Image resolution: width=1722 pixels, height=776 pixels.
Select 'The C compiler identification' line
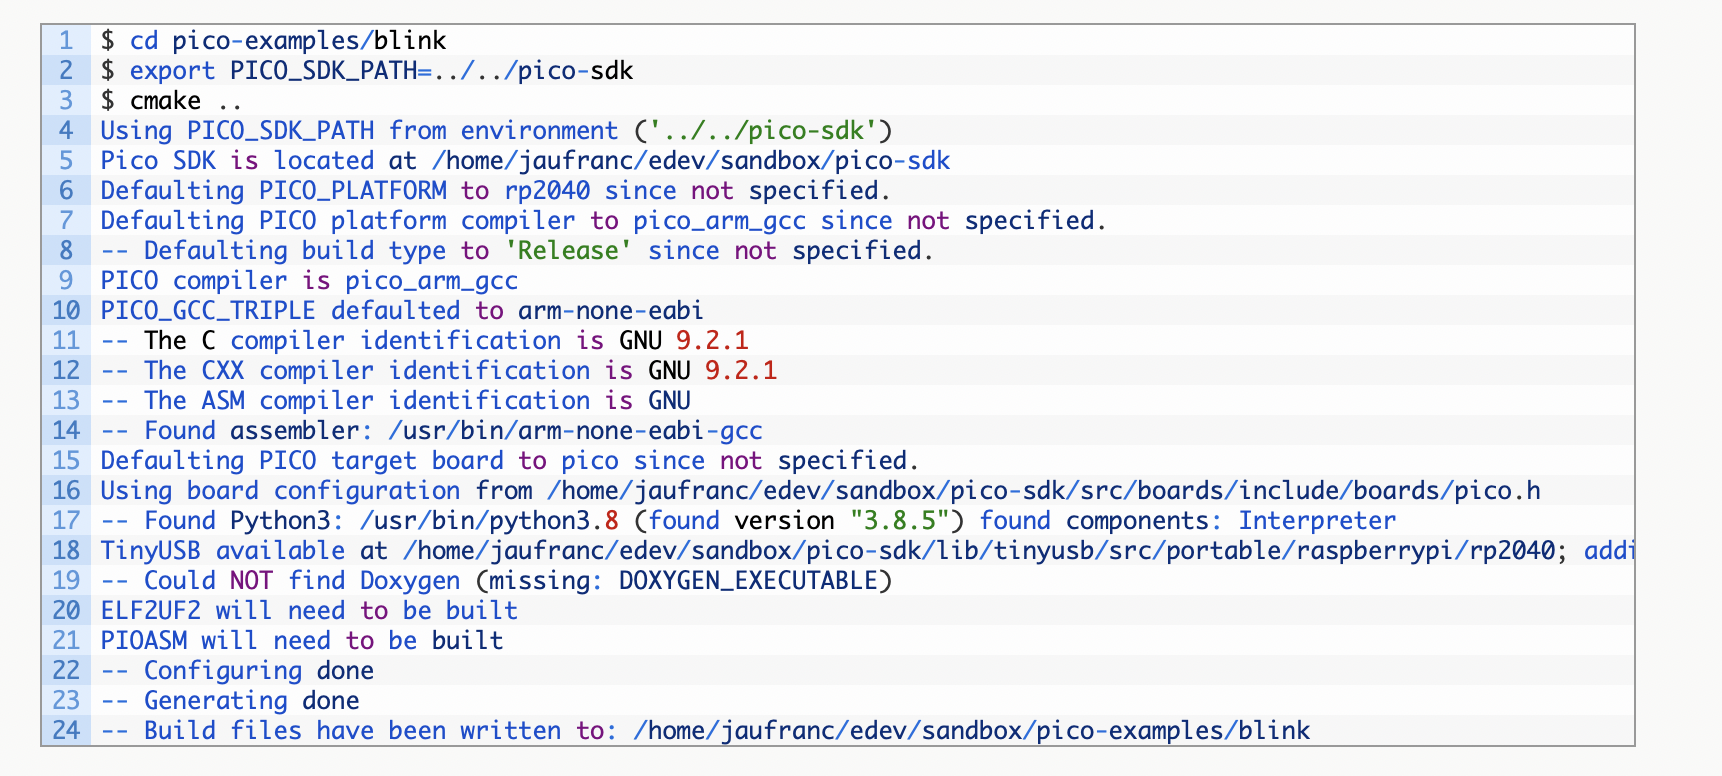click(424, 341)
